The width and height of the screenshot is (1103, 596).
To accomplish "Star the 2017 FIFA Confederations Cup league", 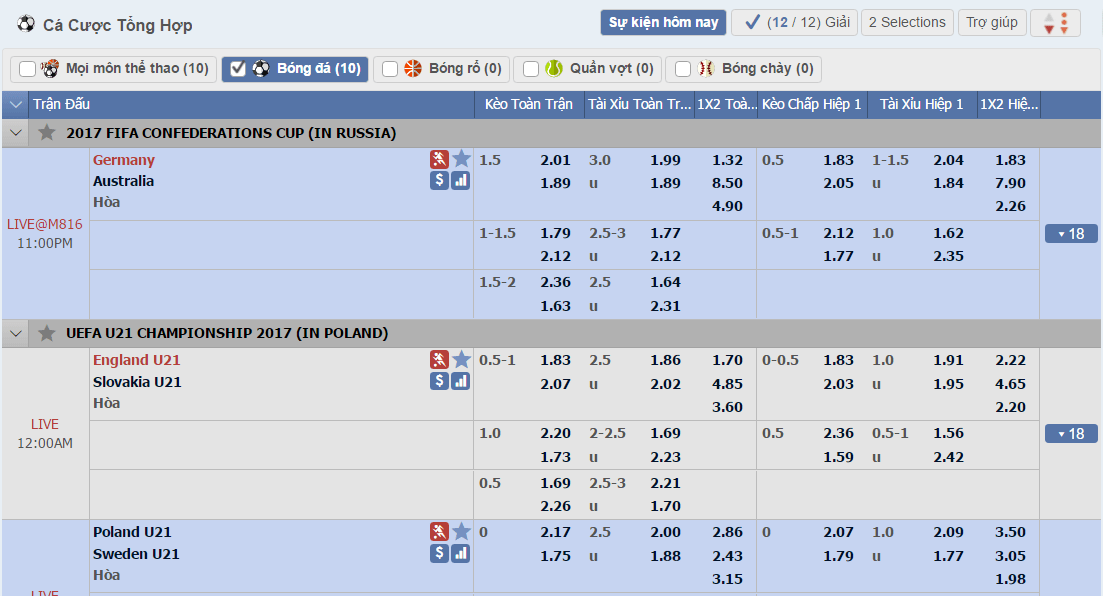I will (x=47, y=132).
